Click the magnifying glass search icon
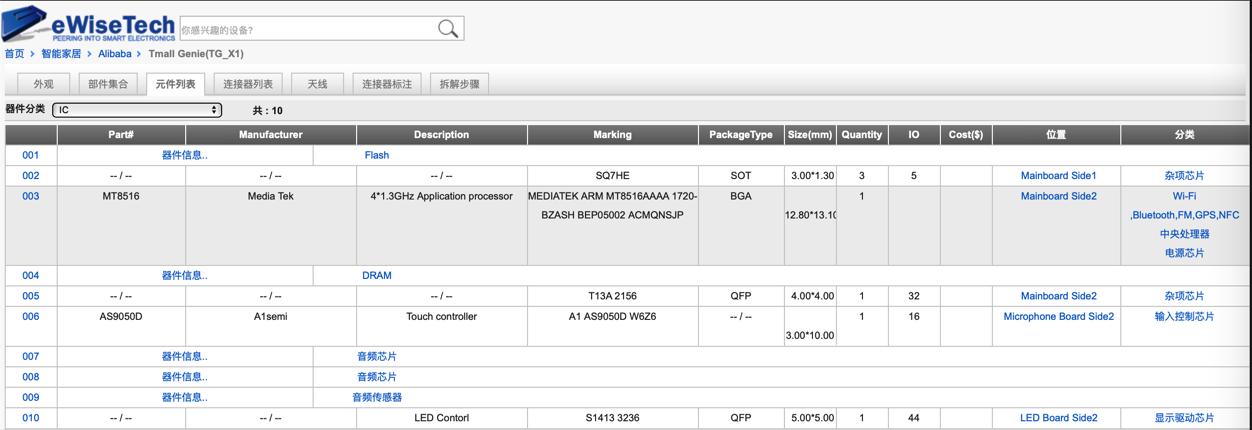This screenshot has height=430, width=1252. [x=448, y=29]
